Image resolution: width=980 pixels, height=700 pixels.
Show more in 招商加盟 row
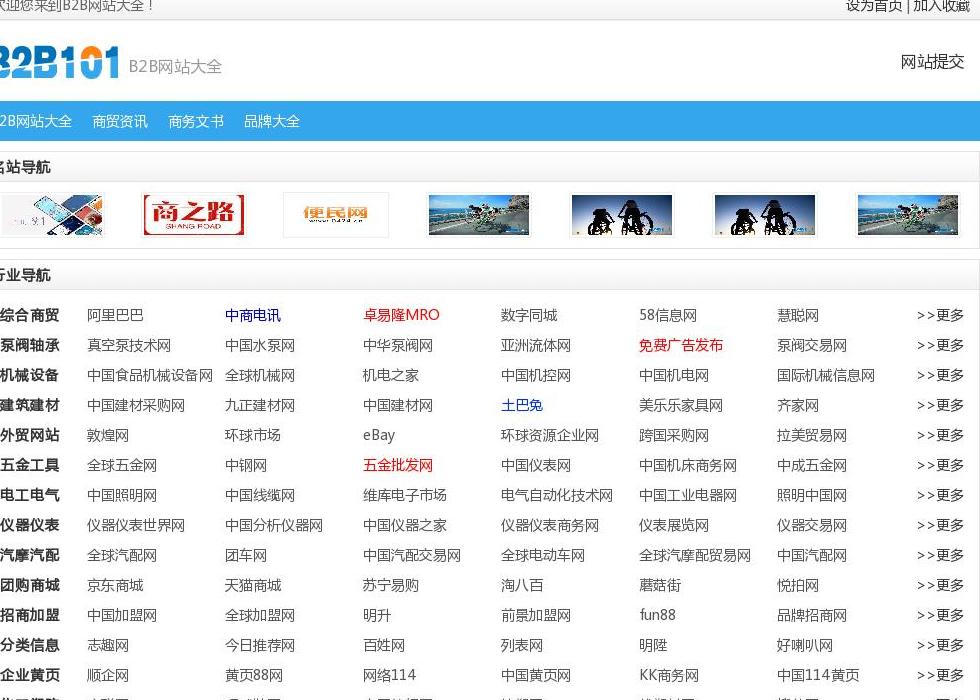[x=940, y=615]
